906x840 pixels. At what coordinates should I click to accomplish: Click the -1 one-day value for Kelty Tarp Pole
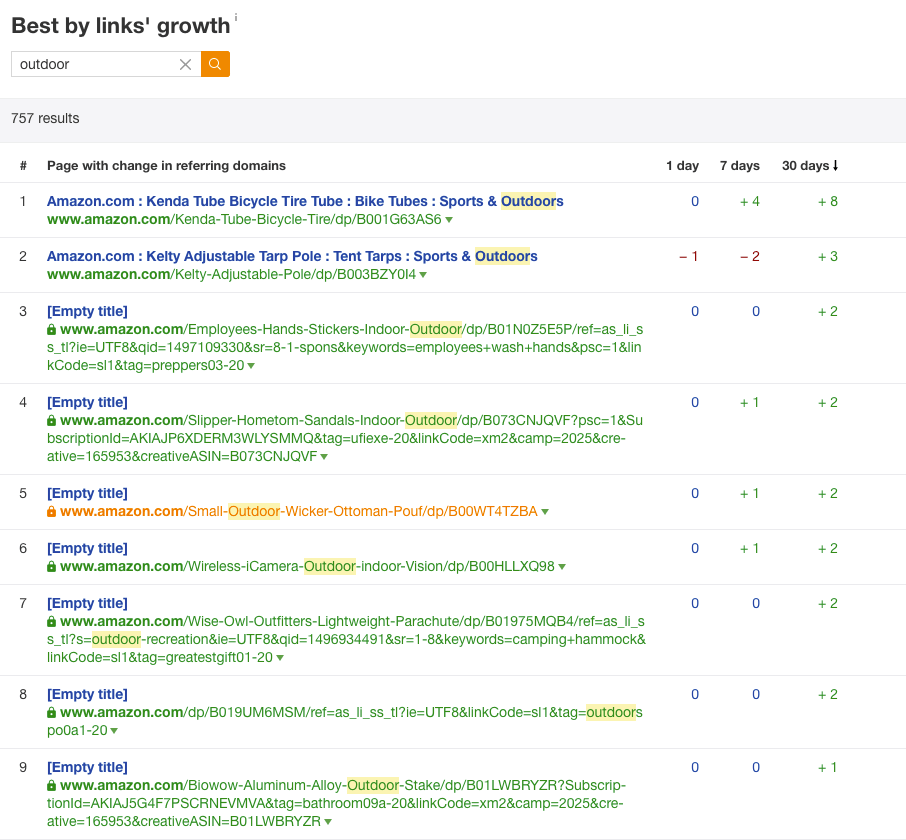(x=688, y=257)
